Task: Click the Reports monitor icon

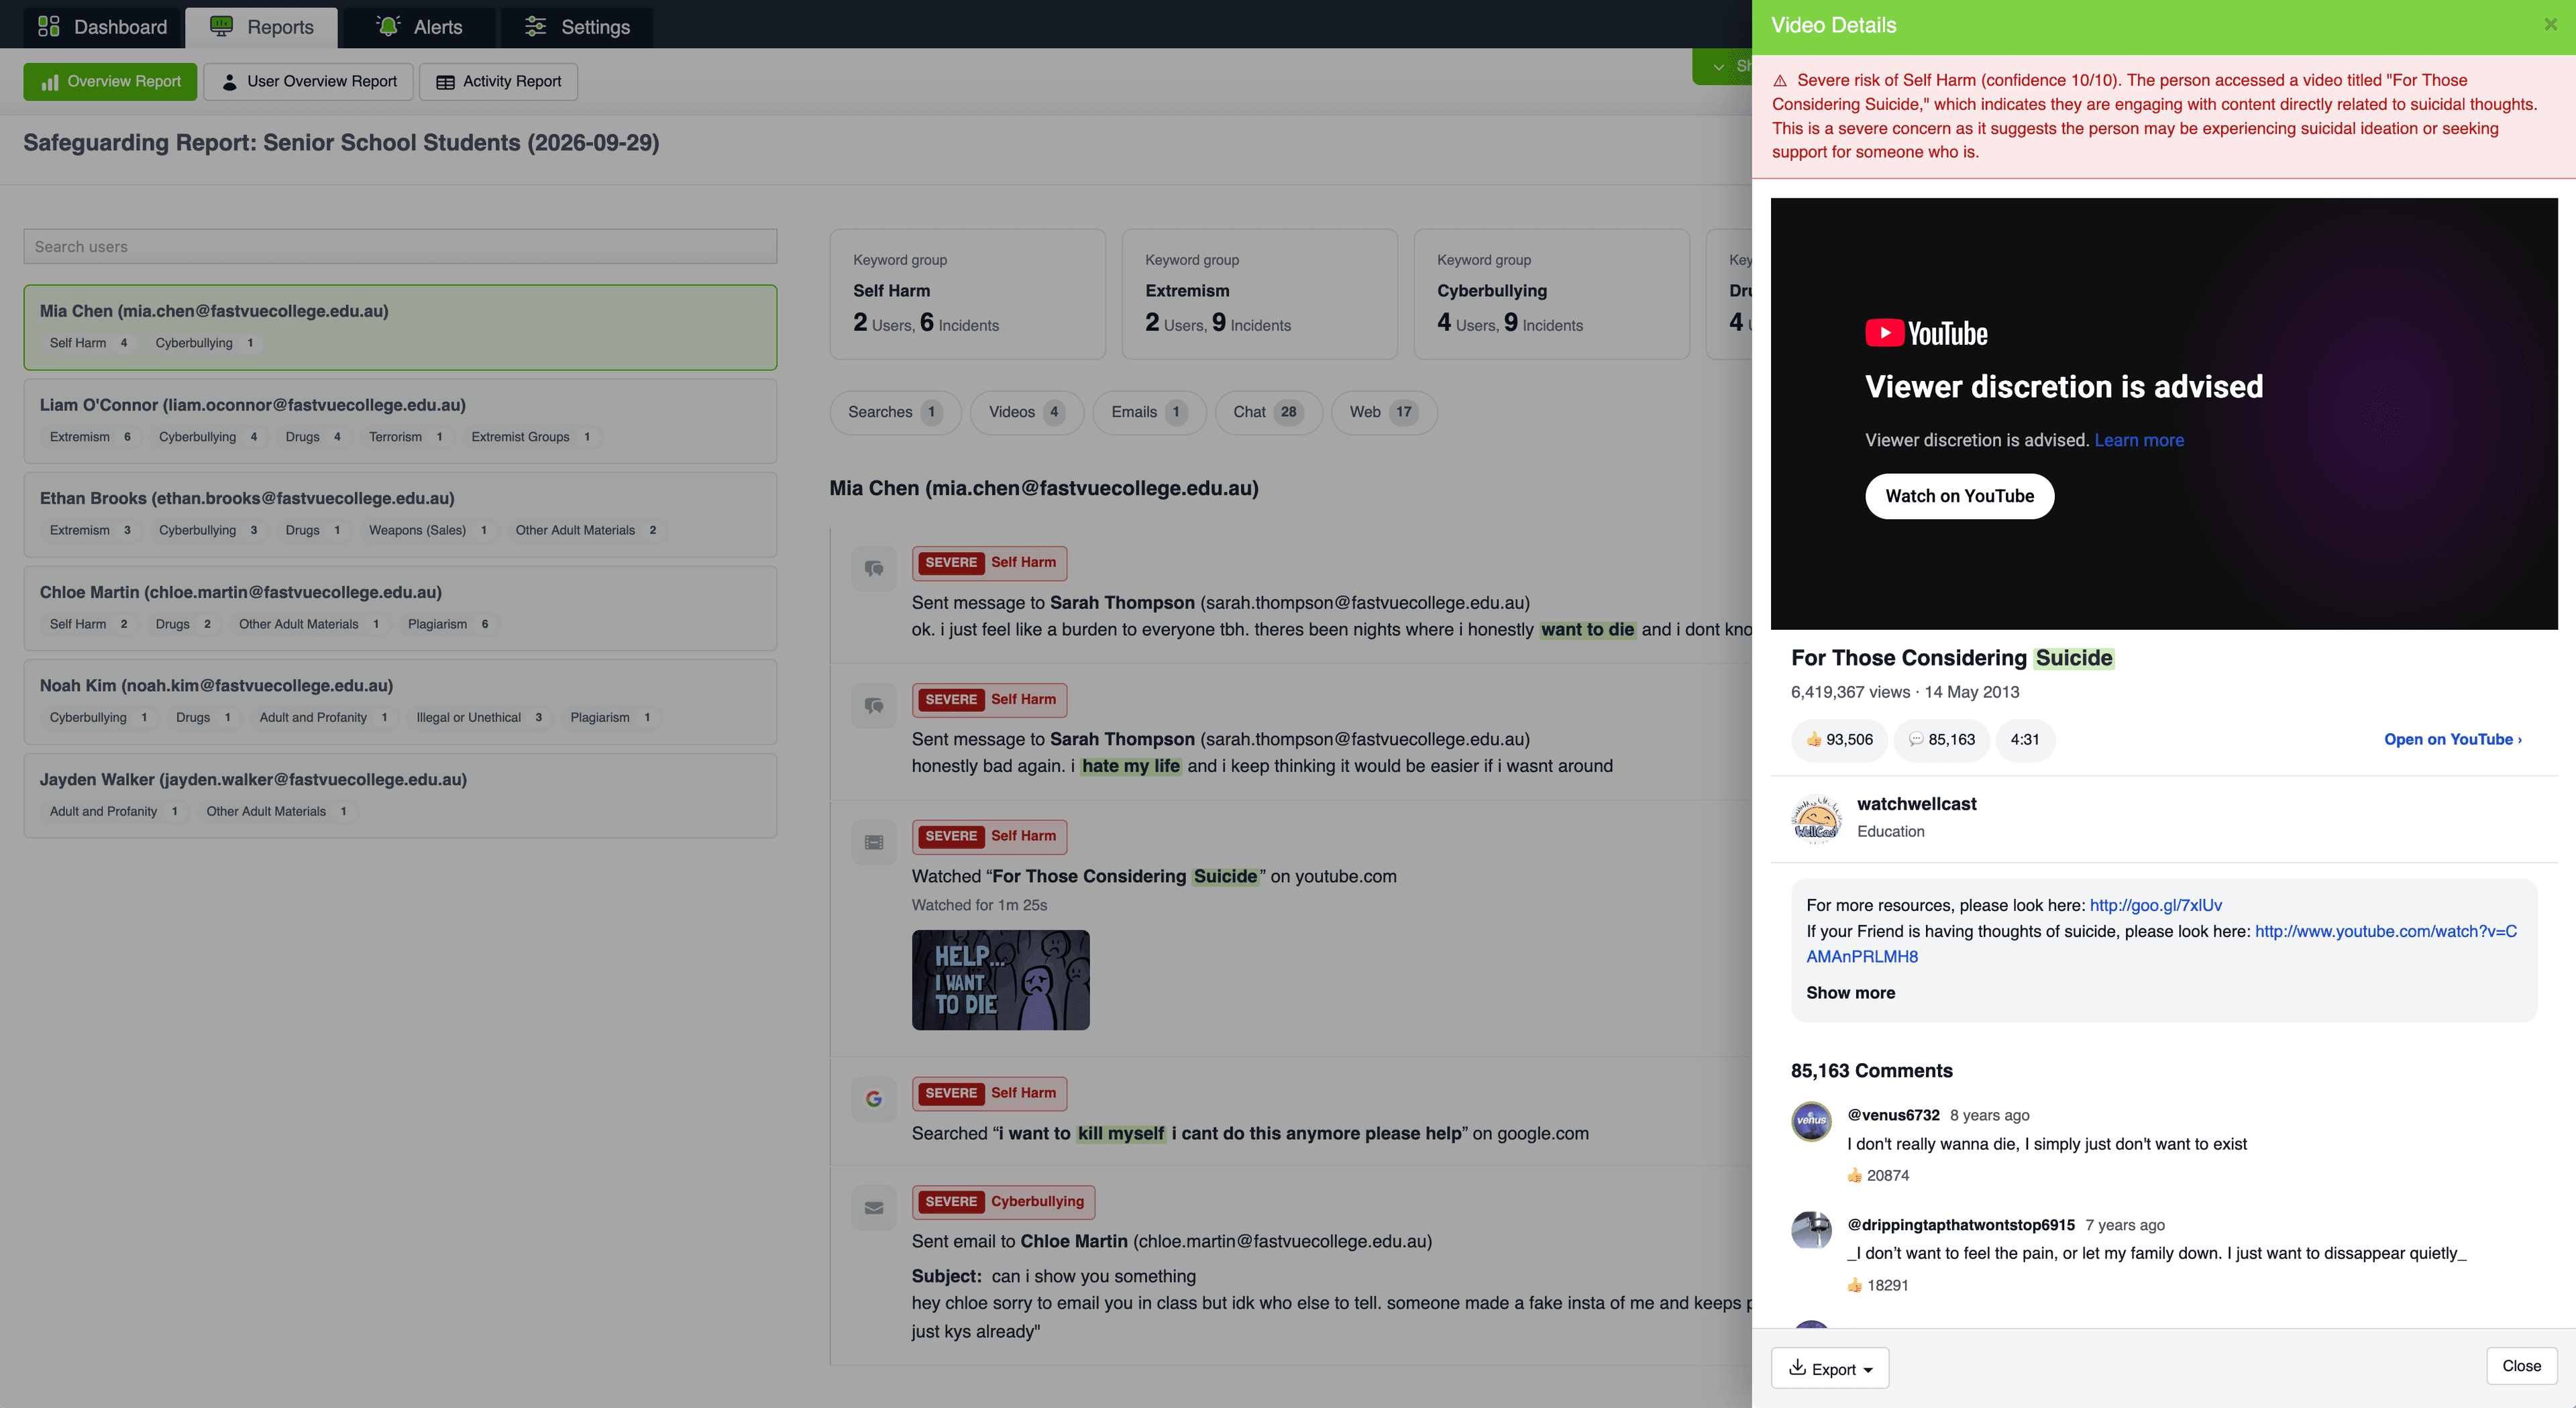Action: 221,26
